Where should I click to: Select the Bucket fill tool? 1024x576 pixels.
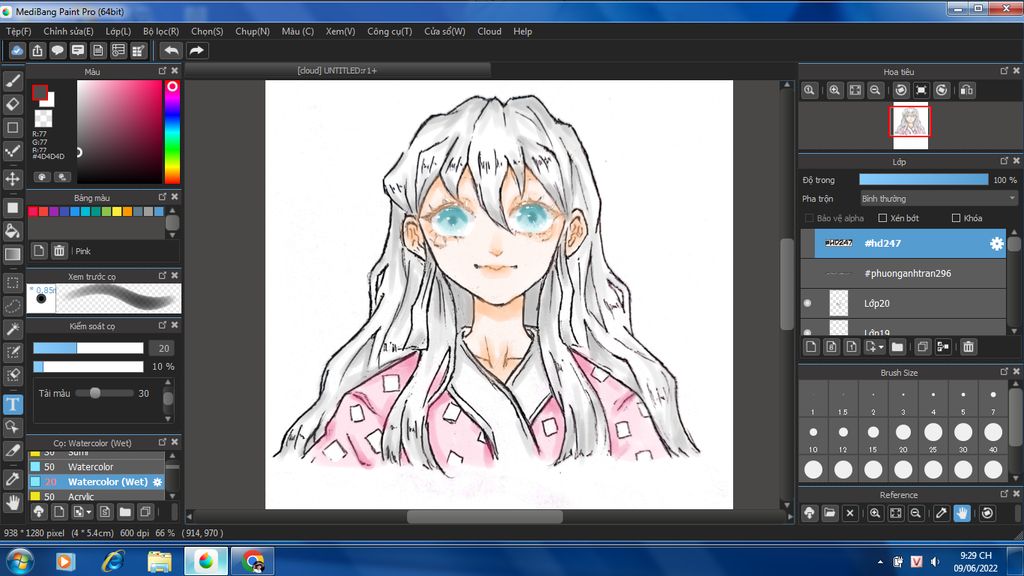pyautogui.click(x=13, y=231)
